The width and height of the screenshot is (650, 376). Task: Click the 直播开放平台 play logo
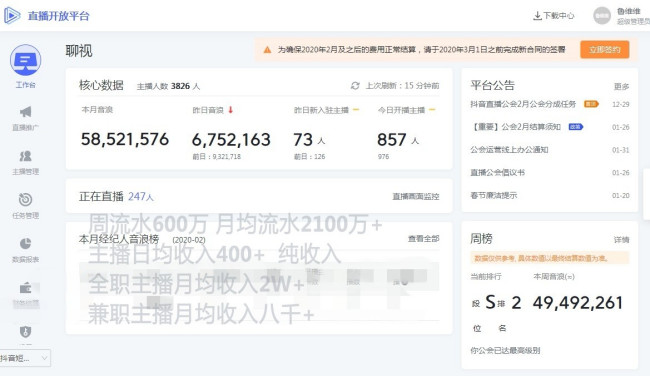click(x=12, y=16)
